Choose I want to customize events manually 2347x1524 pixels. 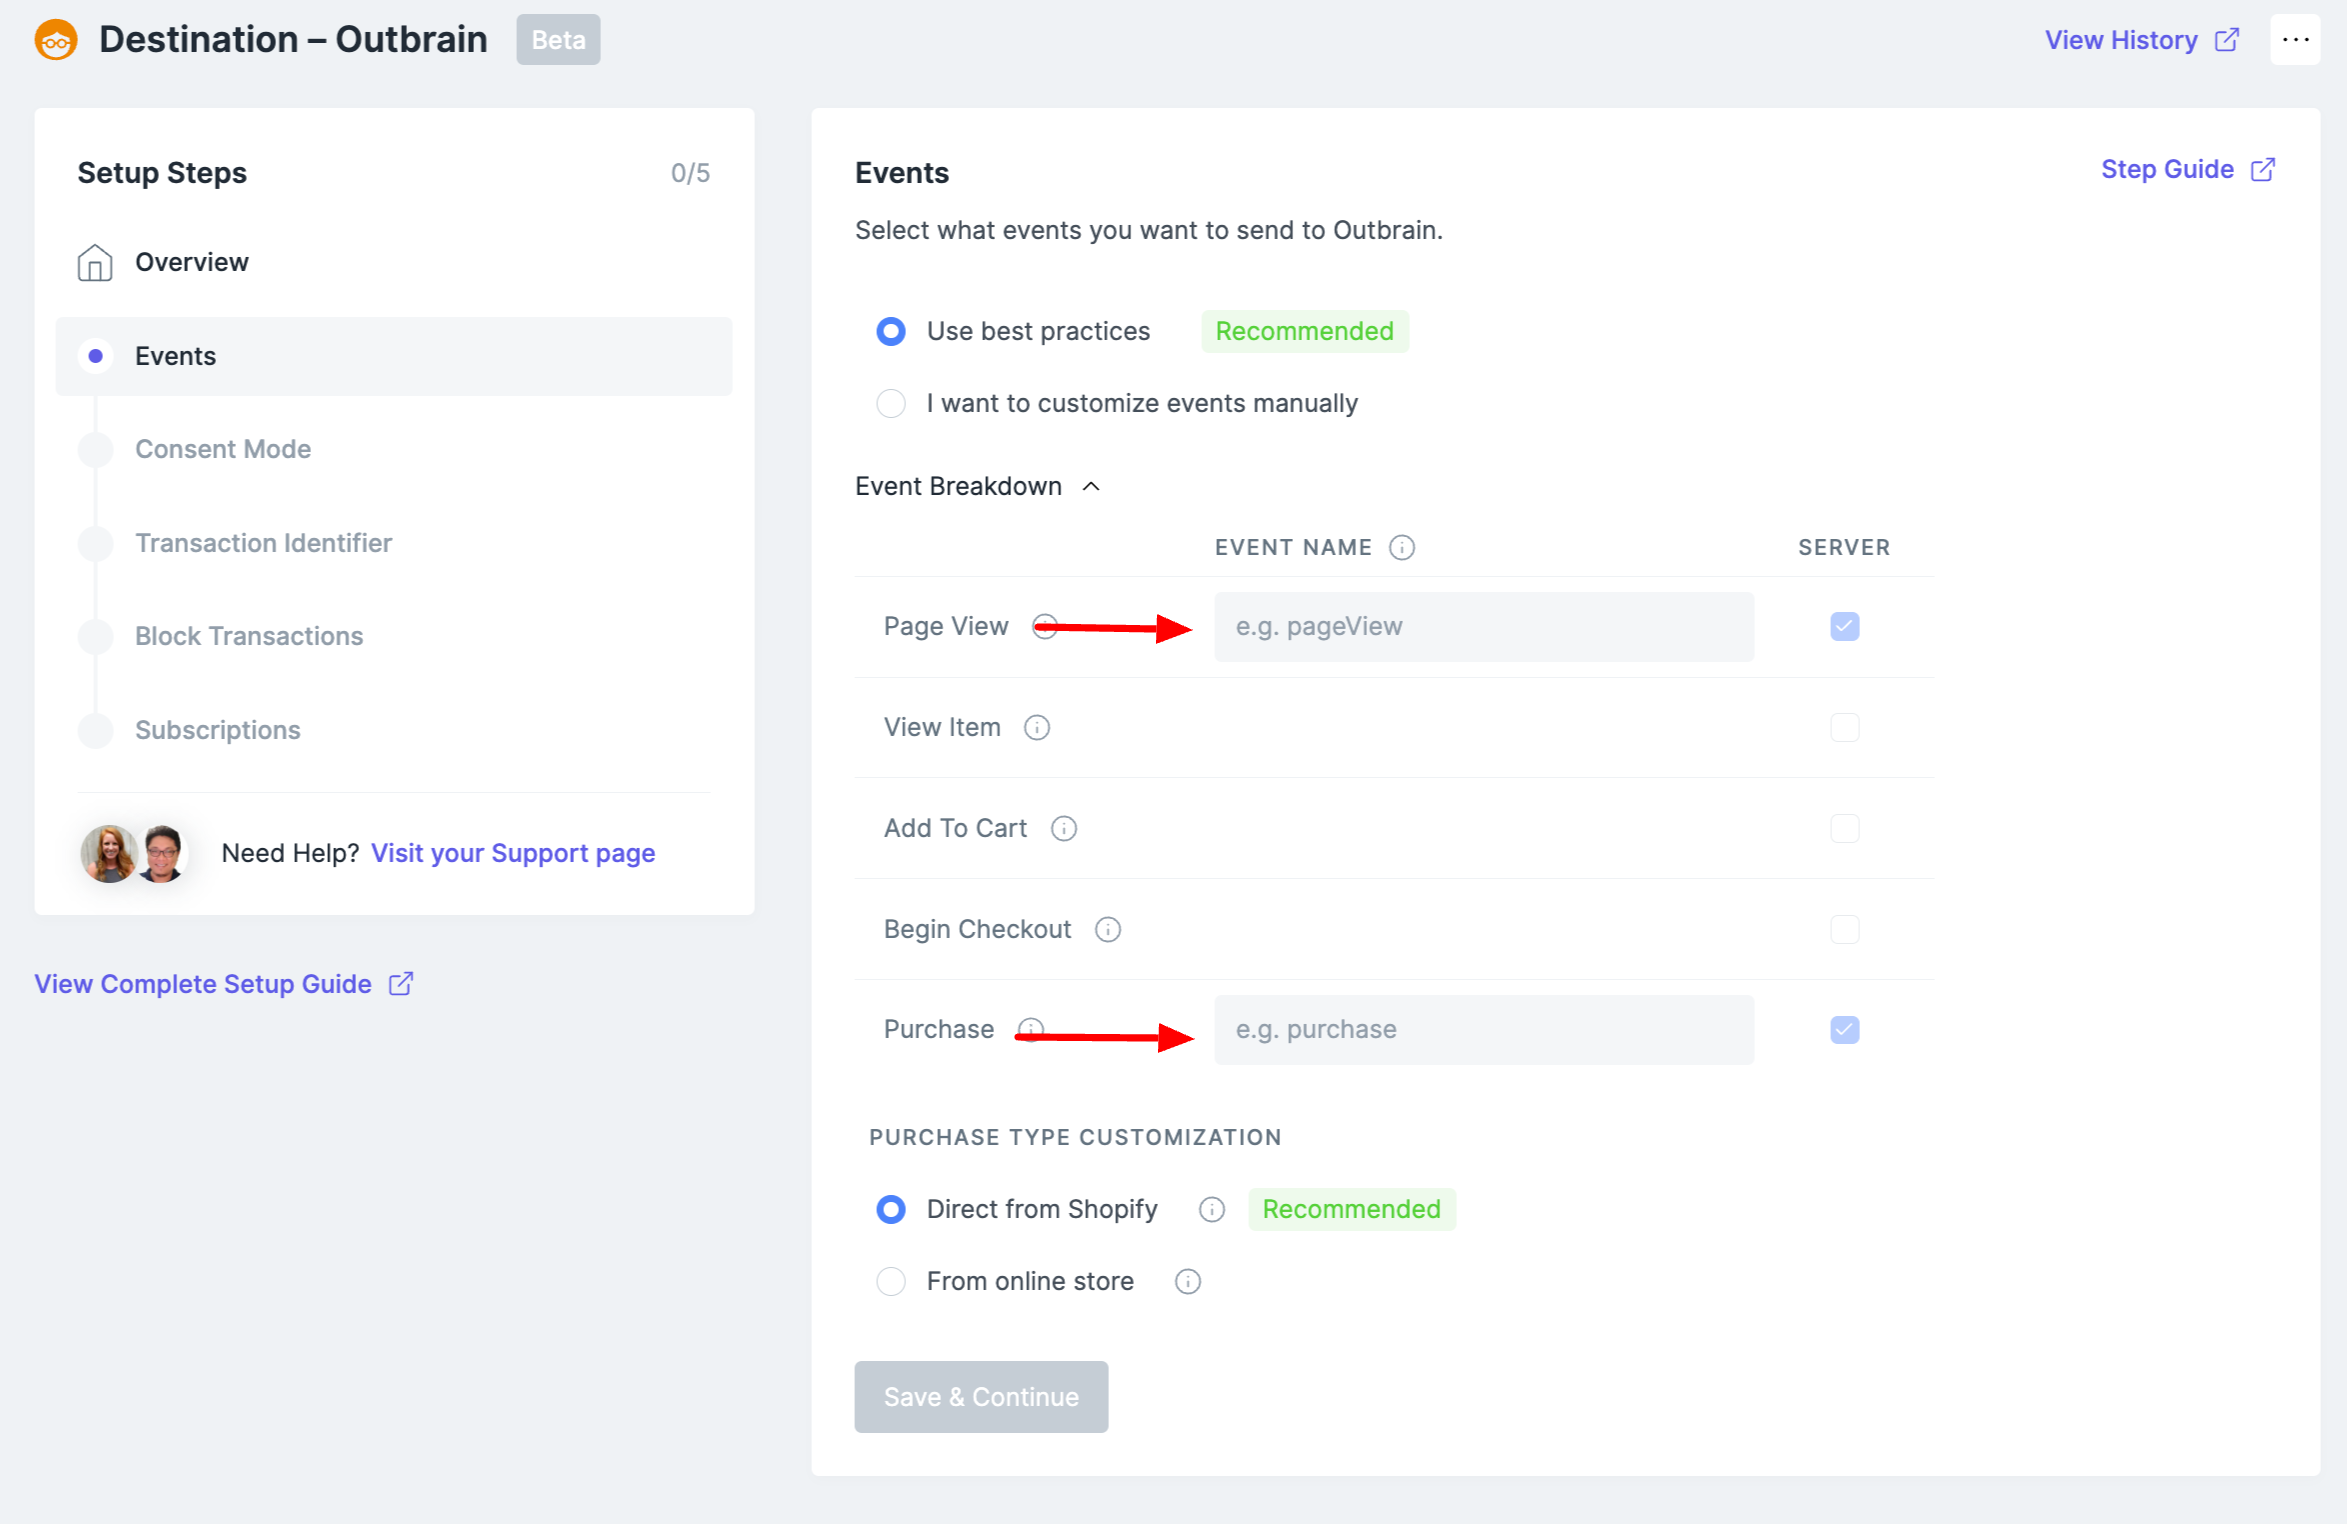click(891, 403)
